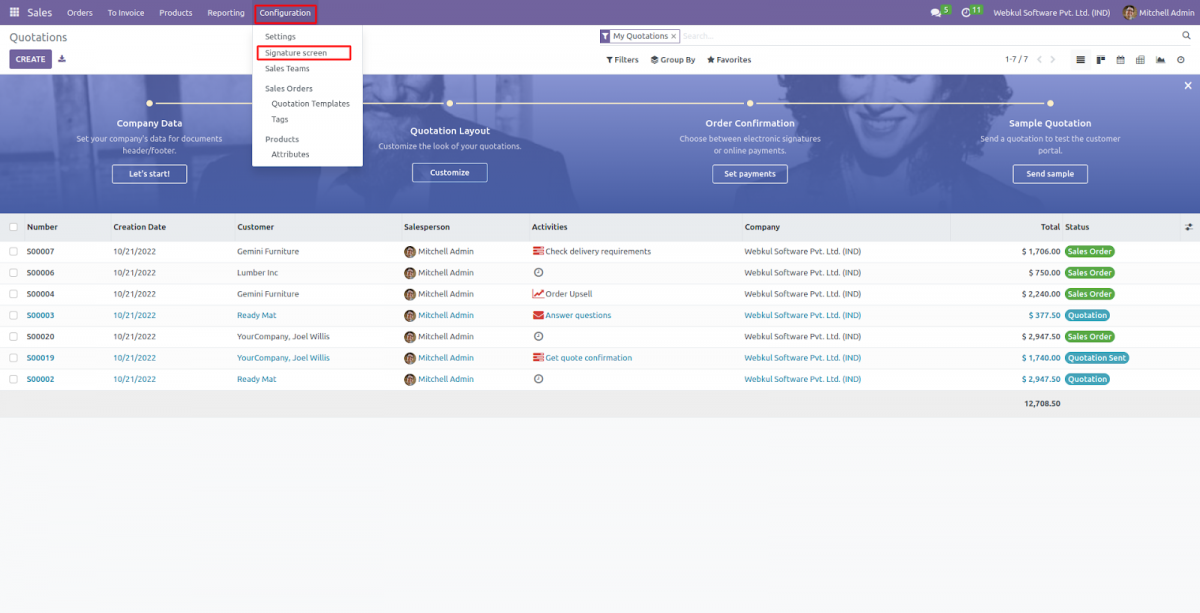Switch to graph view
This screenshot has width=1200, height=613.
[1161, 60]
